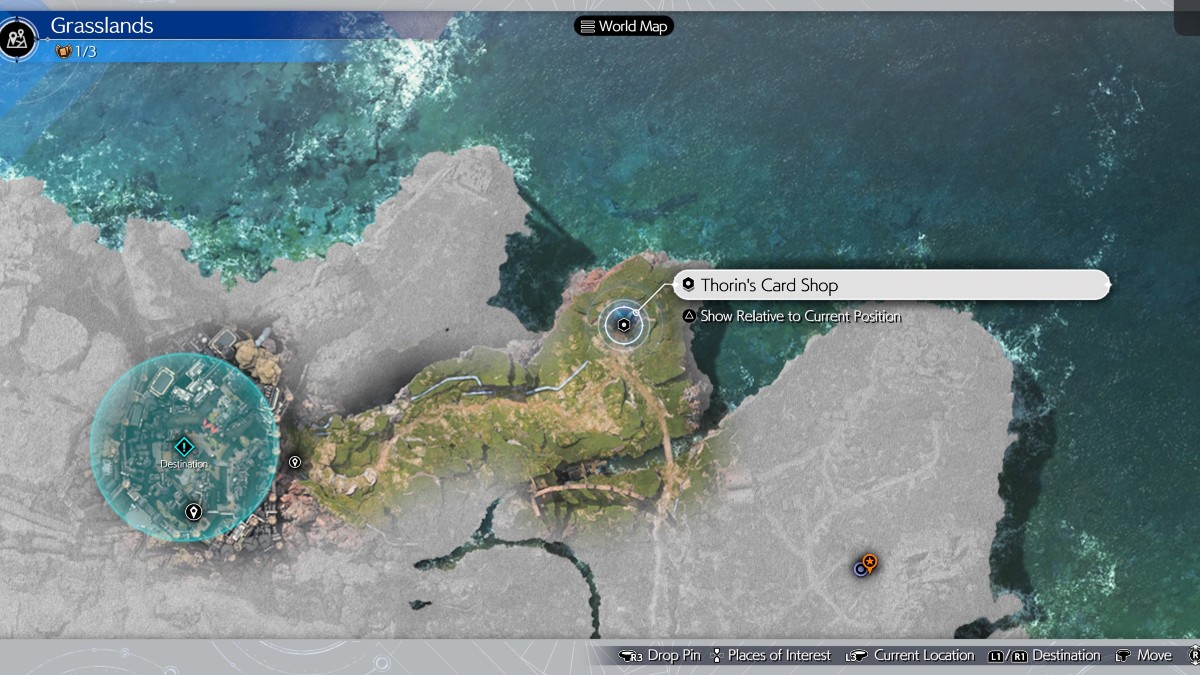Click the location pin inside the teal circle

tap(194, 512)
